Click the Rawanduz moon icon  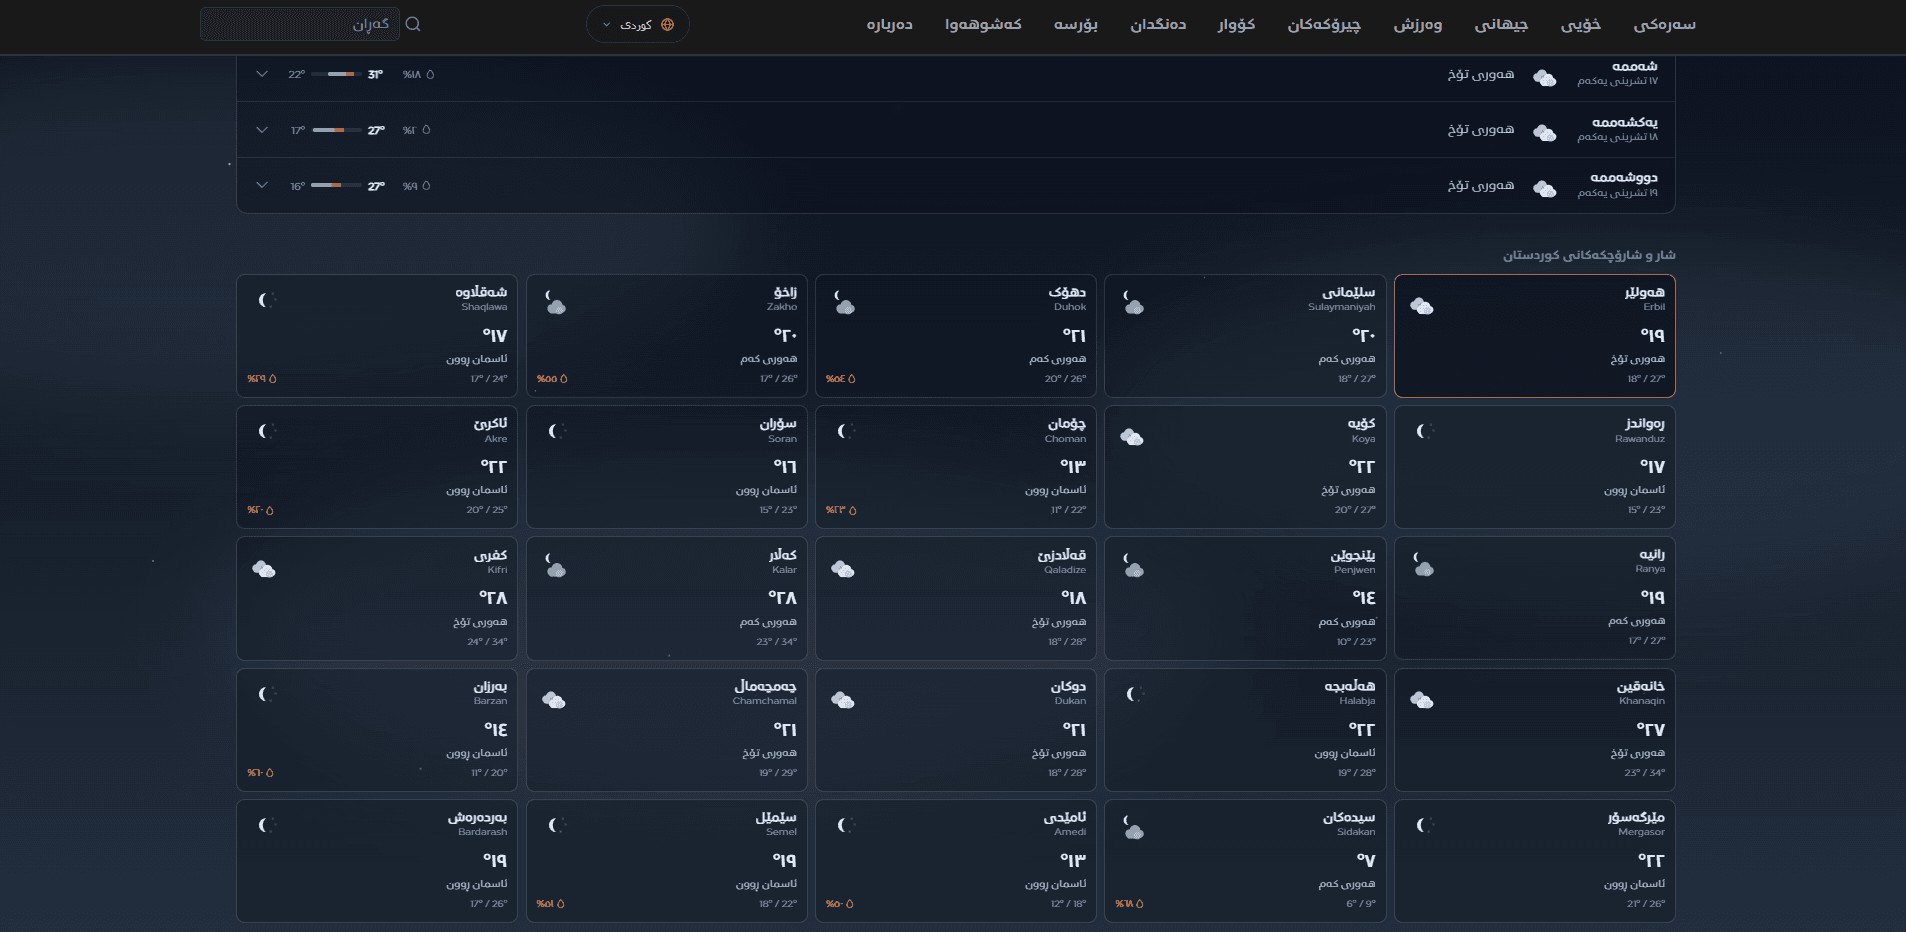click(1424, 431)
